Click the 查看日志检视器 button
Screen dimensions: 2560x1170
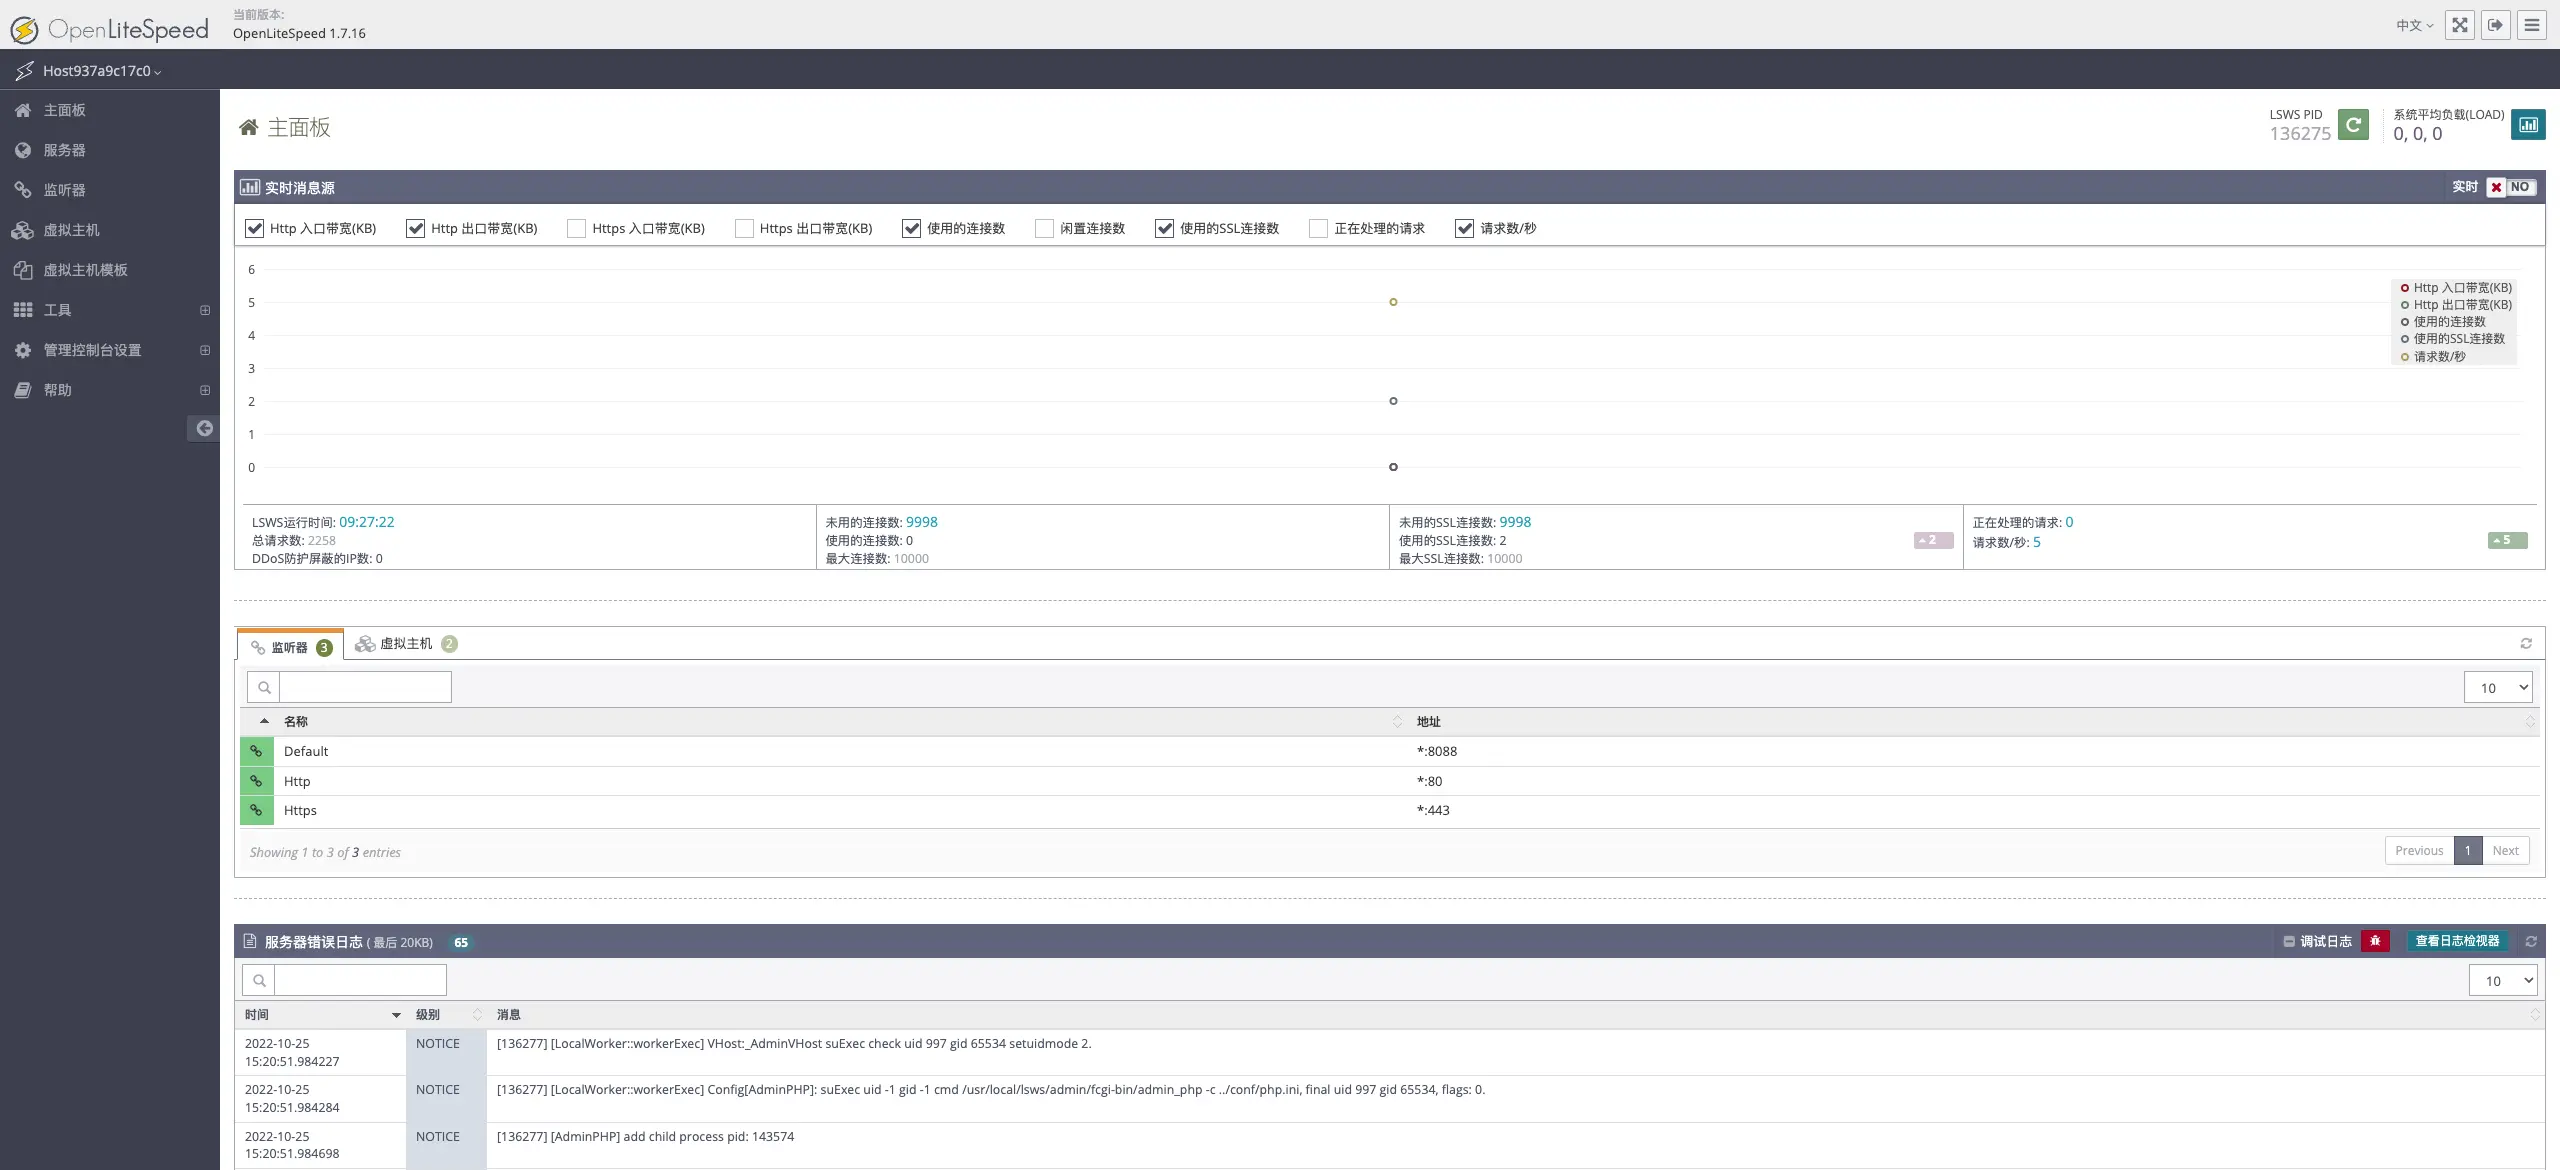(x=2456, y=941)
